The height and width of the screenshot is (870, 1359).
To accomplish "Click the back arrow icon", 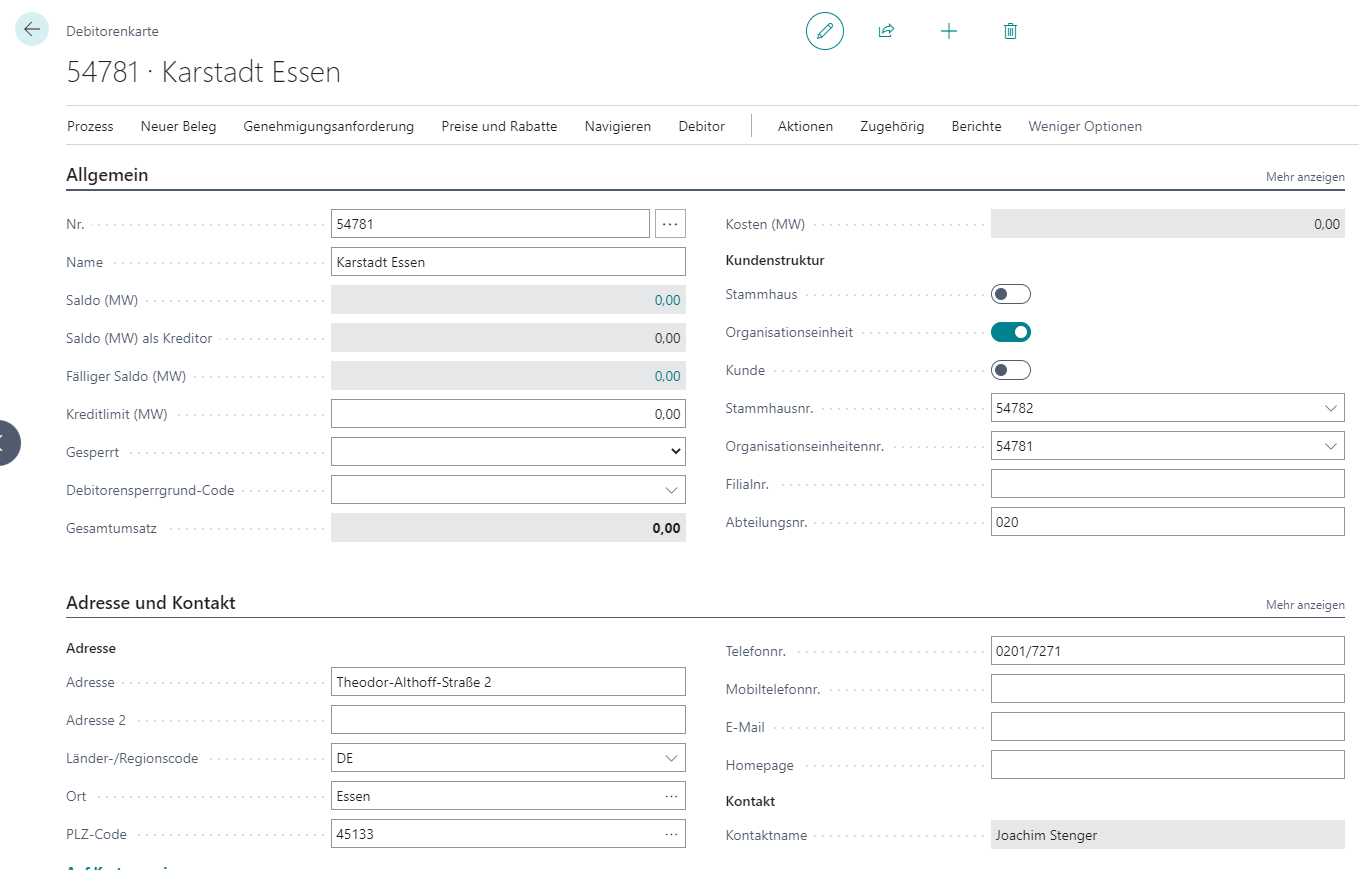I will pos(32,30).
